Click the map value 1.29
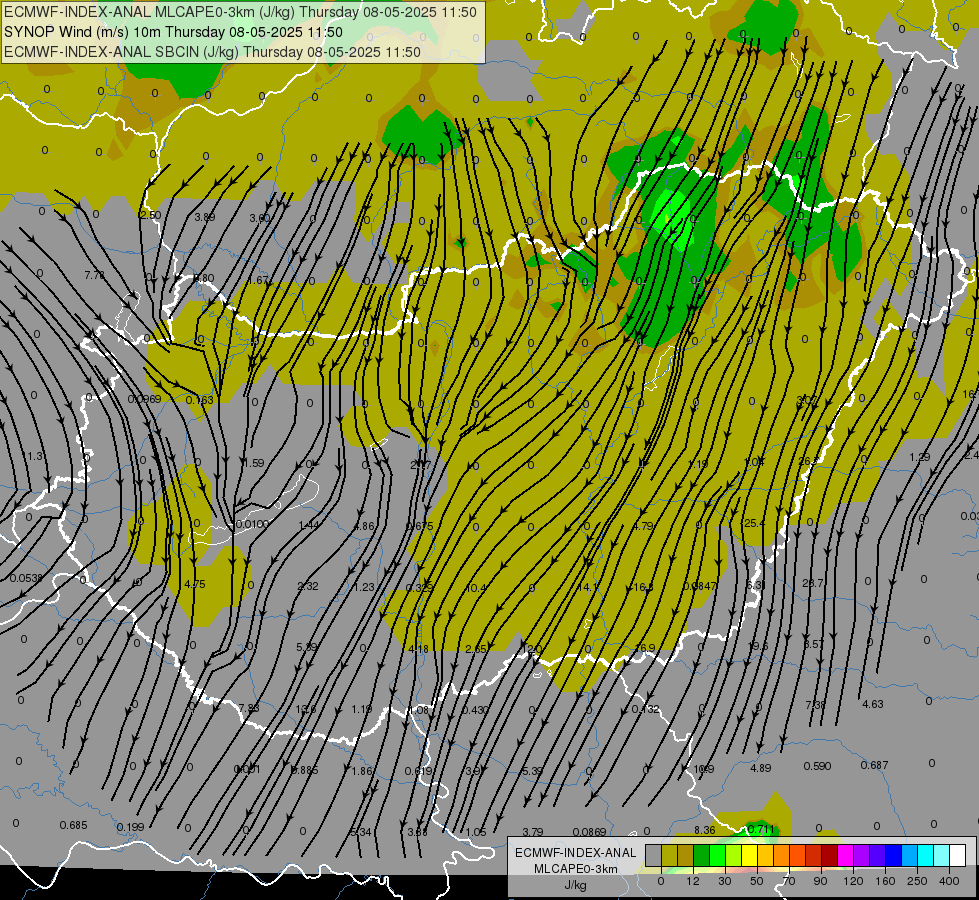 (x=920, y=457)
